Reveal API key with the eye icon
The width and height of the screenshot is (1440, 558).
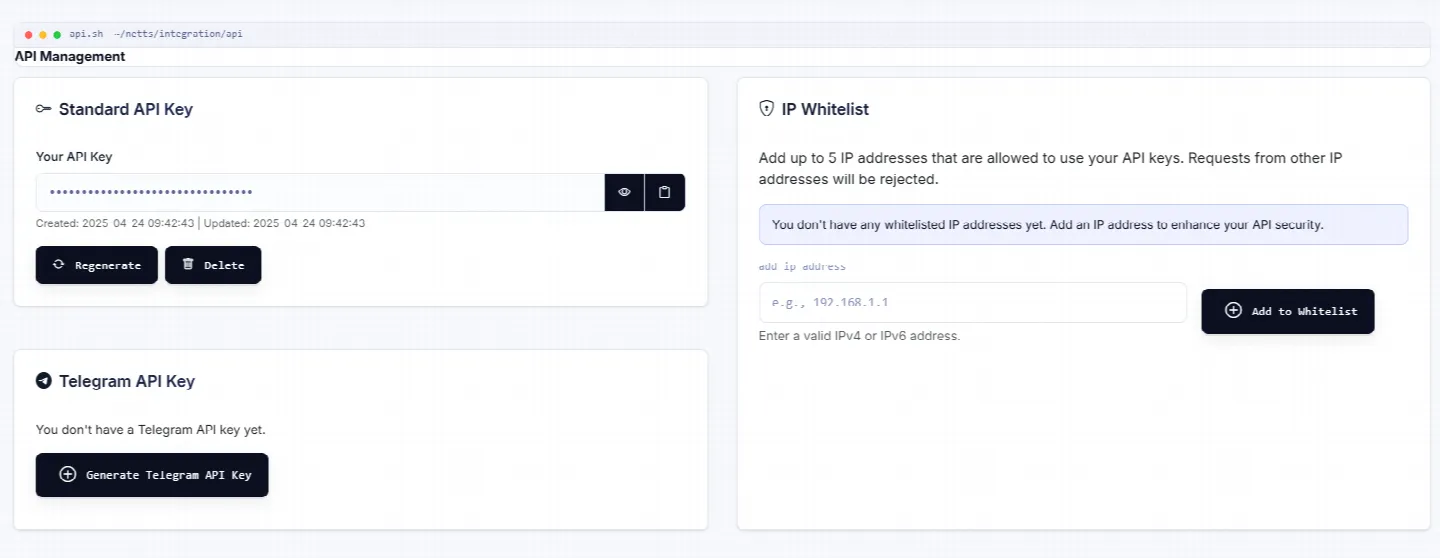click(x=624, y=192)
